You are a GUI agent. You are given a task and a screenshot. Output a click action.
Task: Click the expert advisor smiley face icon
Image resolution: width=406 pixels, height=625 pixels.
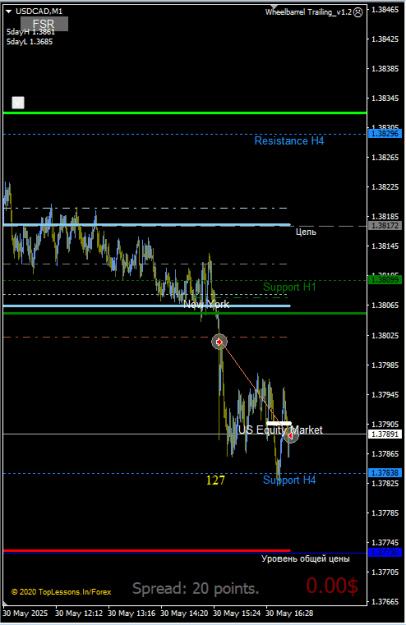(358, 12)
